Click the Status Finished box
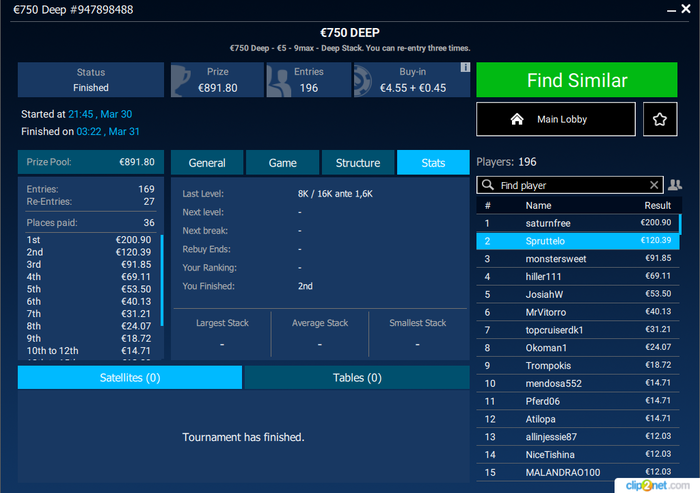Viewport: 700px width, 493px height. [91, 80]
